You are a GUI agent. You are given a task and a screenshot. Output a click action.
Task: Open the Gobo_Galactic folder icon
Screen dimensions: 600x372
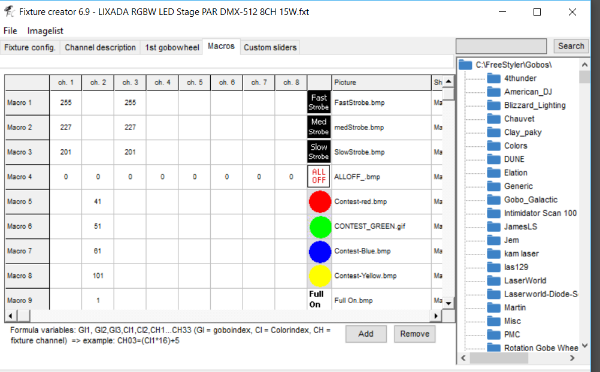[494, 200]
